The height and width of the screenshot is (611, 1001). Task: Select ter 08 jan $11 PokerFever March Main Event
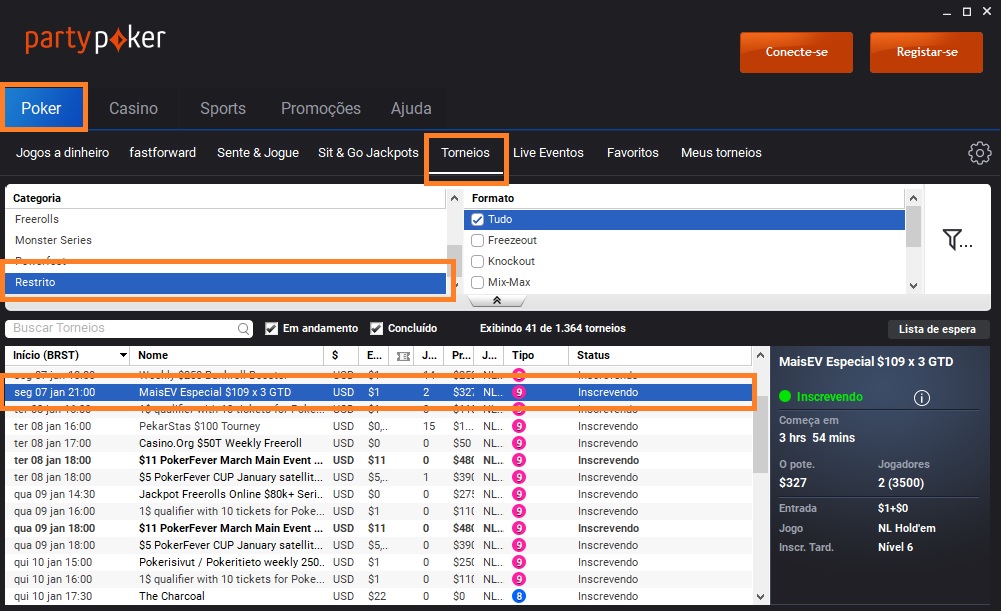click(x=379, y=460)
